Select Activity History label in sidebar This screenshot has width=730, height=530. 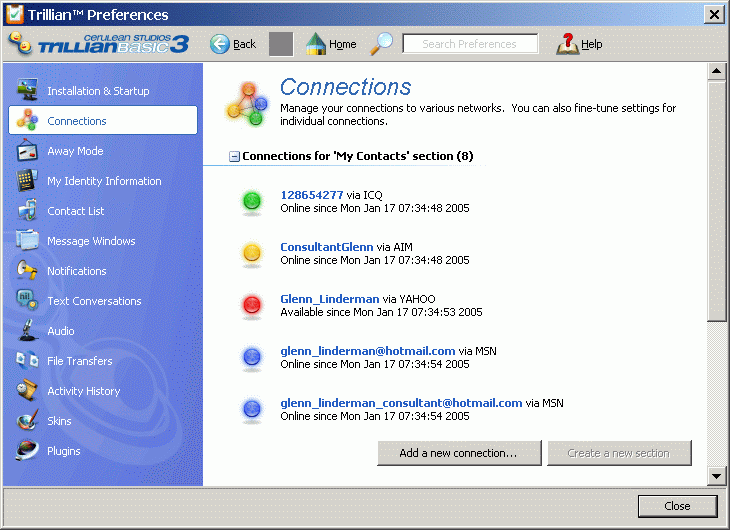click(x=84, y=391)
